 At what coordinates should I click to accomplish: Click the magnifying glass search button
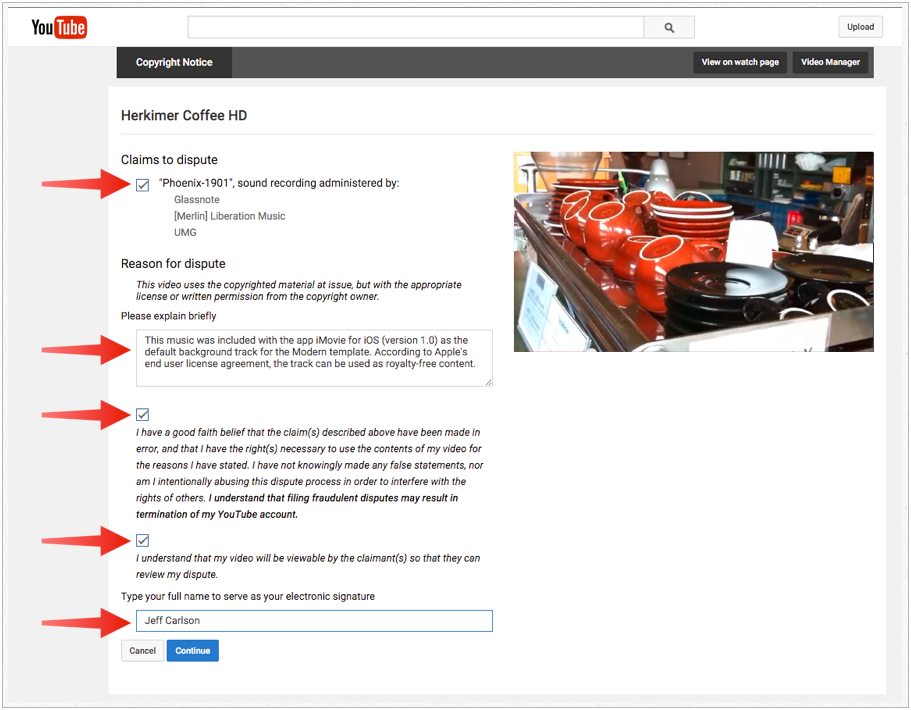point(668,28)
